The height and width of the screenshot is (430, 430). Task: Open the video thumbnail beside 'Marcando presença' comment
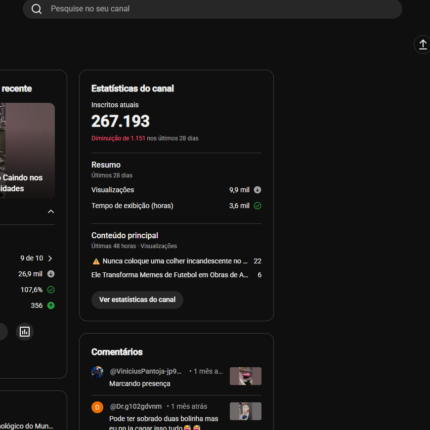click(246, 376)
